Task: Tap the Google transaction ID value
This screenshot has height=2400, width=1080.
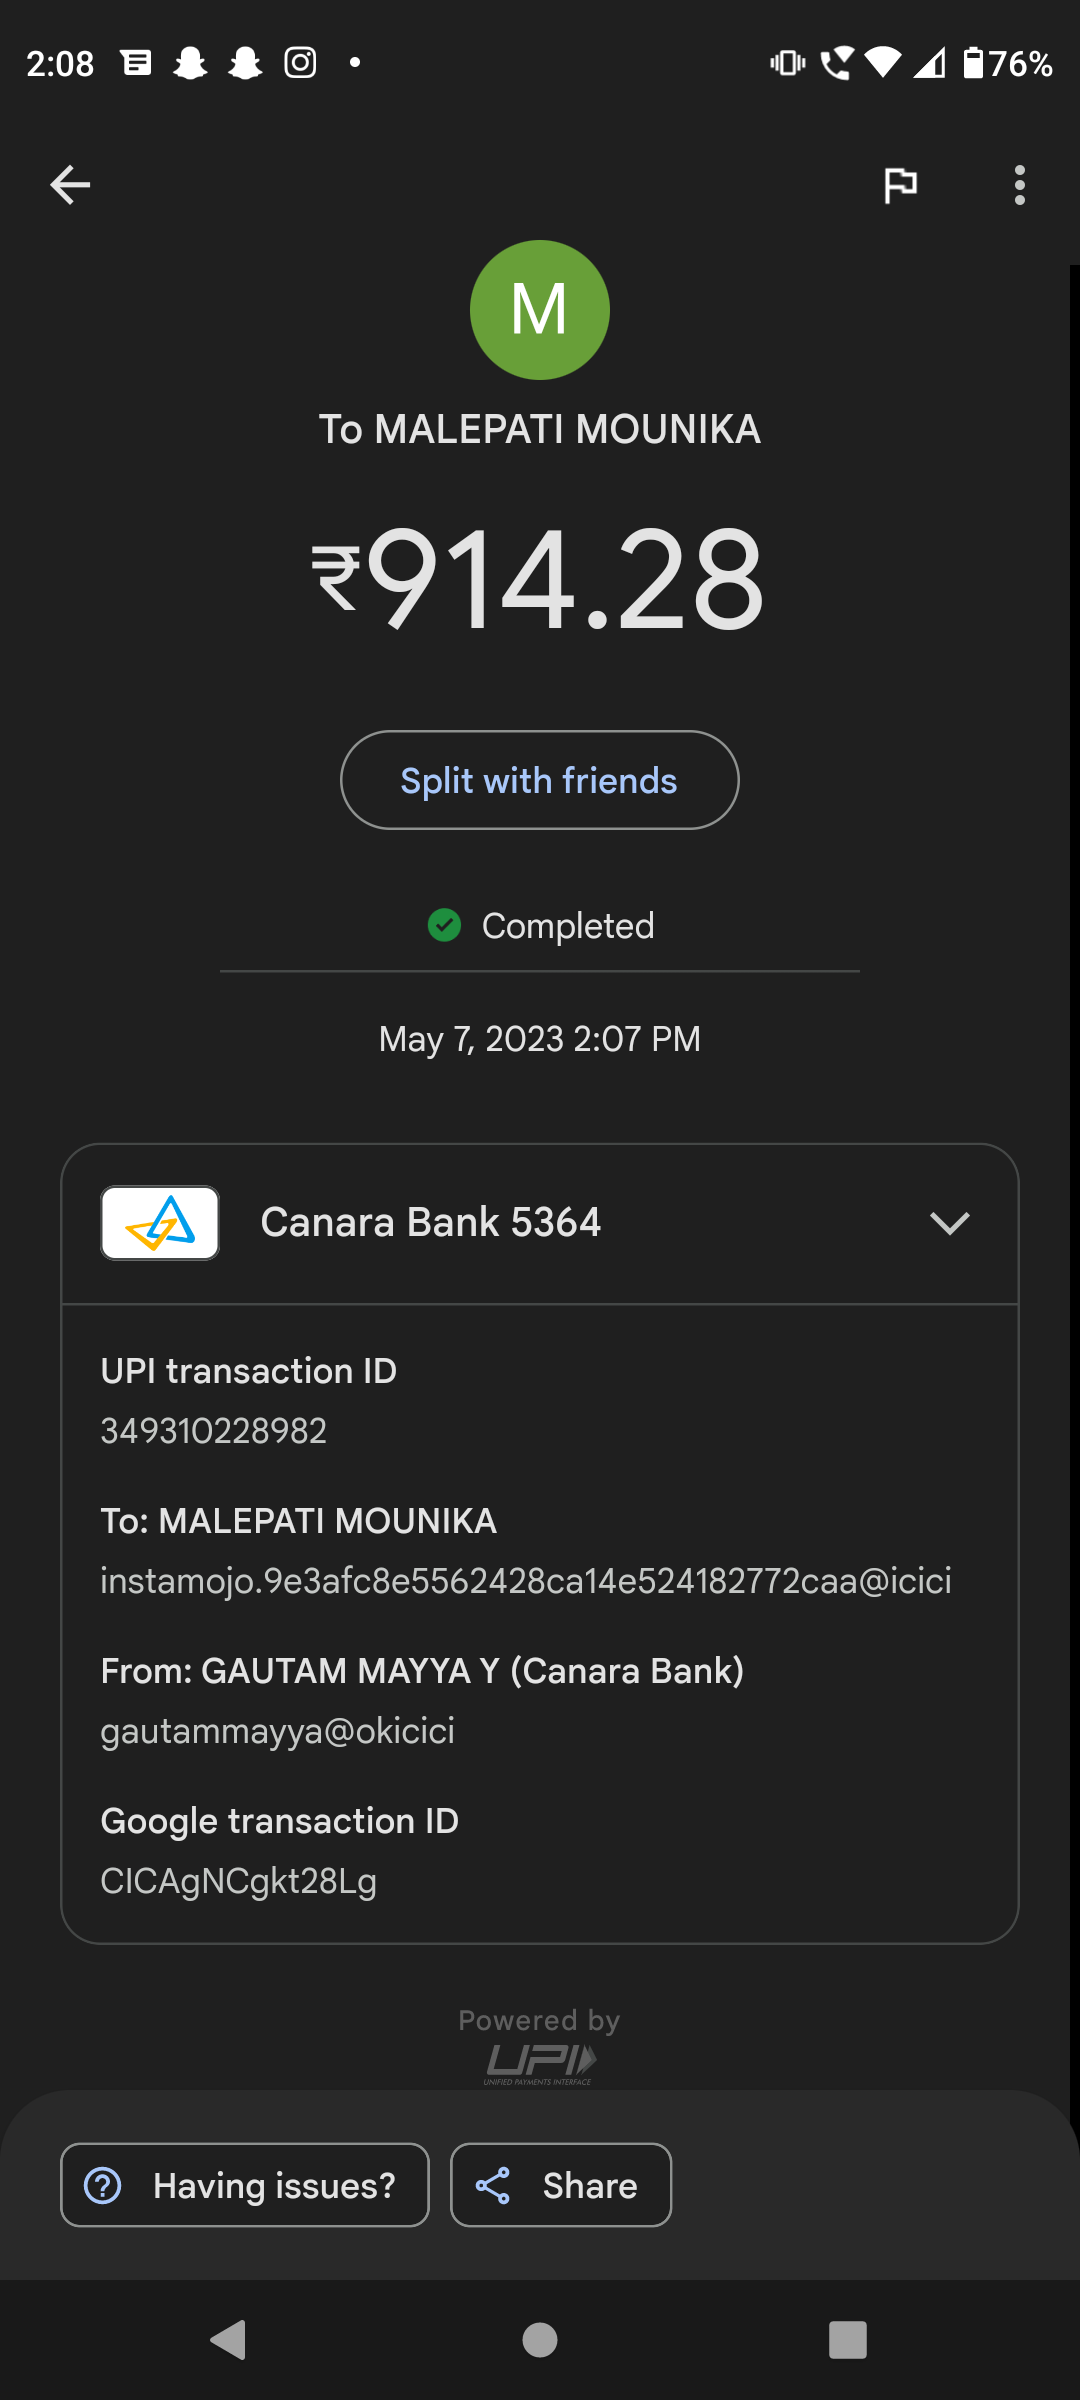Action: 239,1881
